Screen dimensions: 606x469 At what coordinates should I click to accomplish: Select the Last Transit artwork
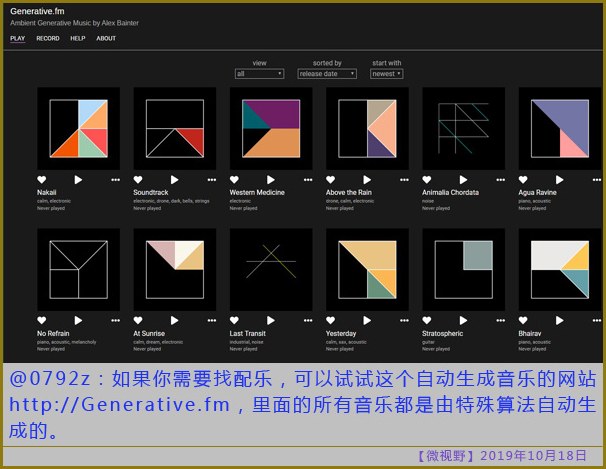coord(271,270)
